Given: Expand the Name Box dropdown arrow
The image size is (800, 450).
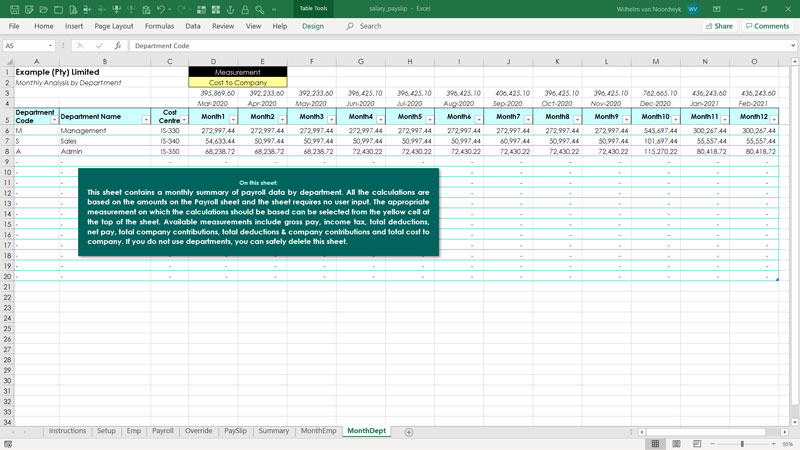Looking at the screenshot, I should pyautogui.click(x=50, y=45).
